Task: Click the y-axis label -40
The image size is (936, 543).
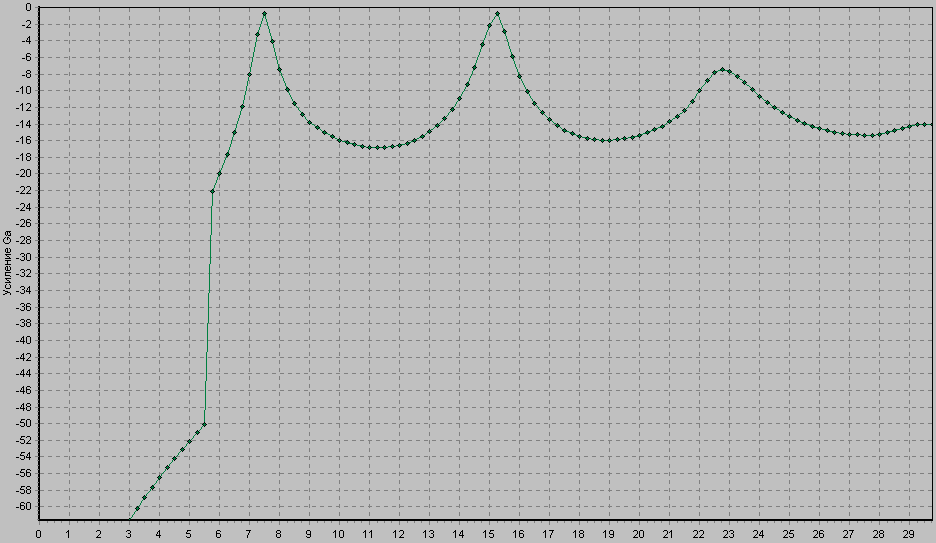Action: 22,340
